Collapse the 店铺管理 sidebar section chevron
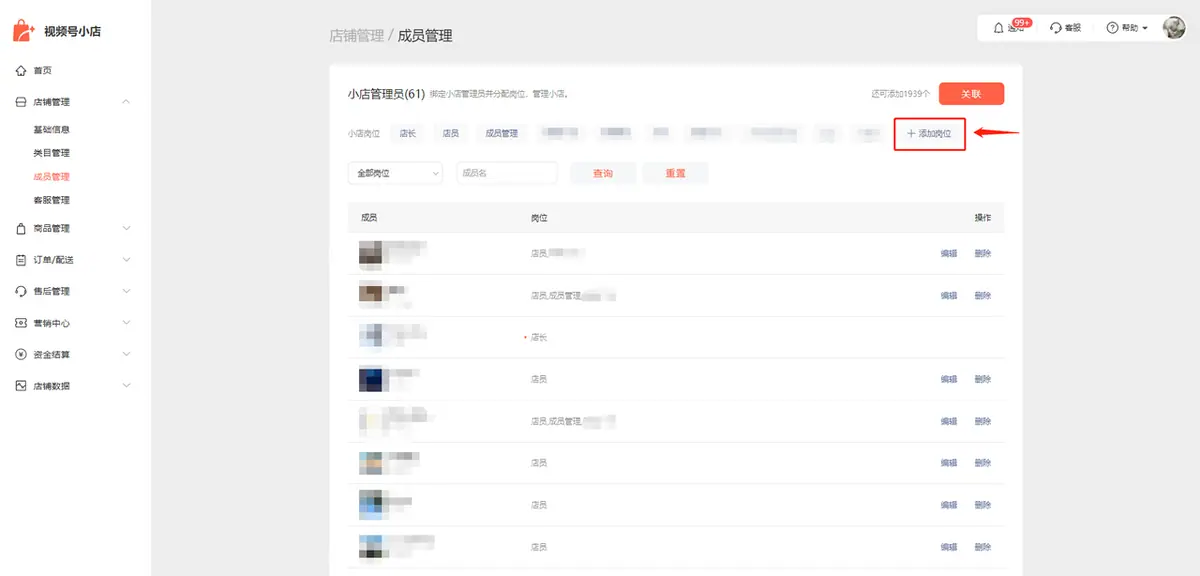Viewport: 1200px width, 576px height. pyautogui.click(x=126, y=102)
